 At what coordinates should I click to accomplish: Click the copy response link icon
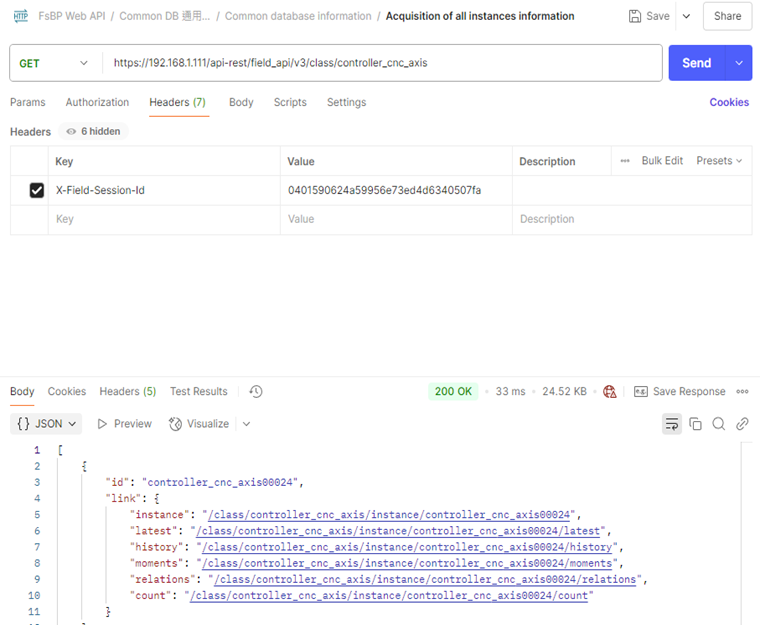point(742,424)
